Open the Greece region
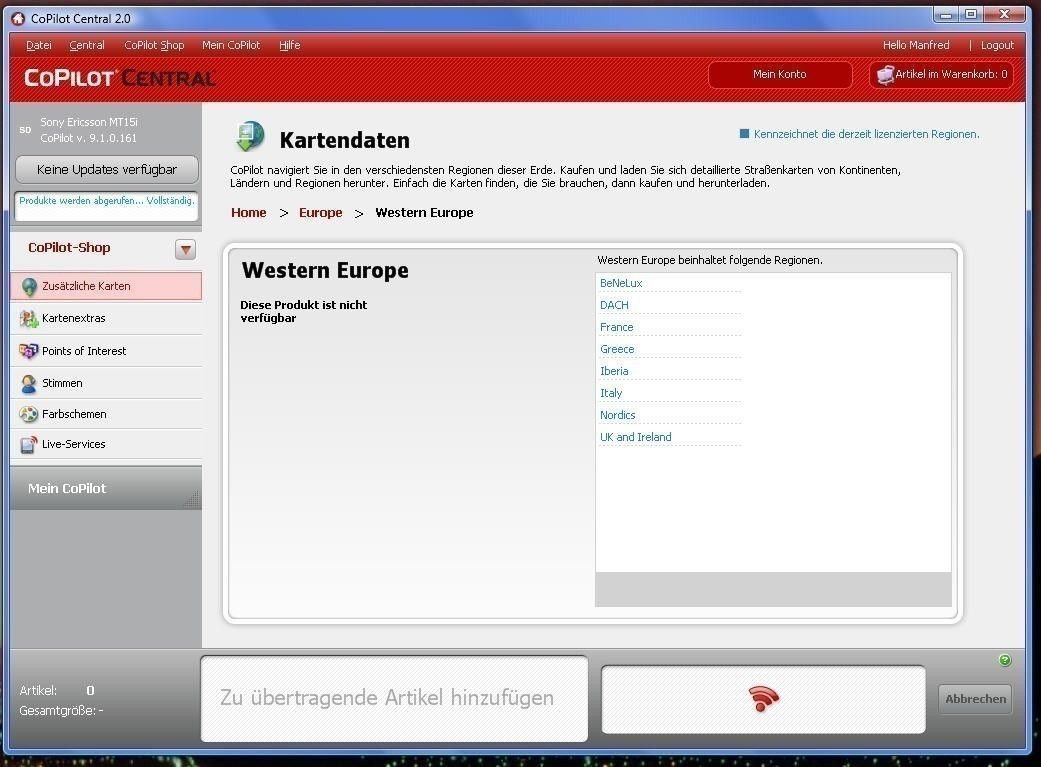 point(617,349)
